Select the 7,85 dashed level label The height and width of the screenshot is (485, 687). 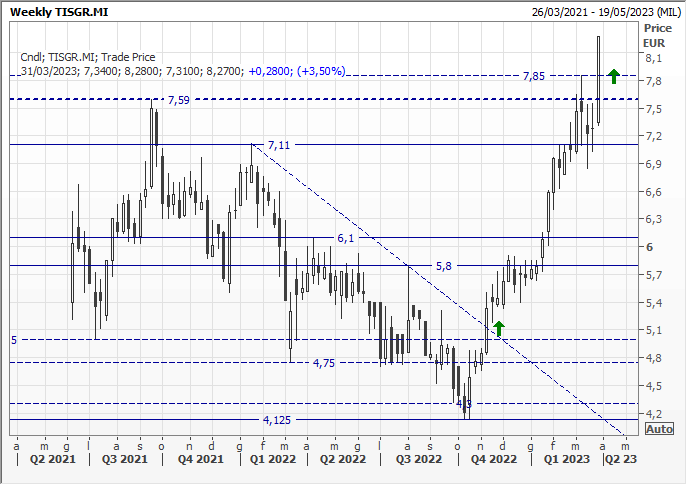point(534,76)
